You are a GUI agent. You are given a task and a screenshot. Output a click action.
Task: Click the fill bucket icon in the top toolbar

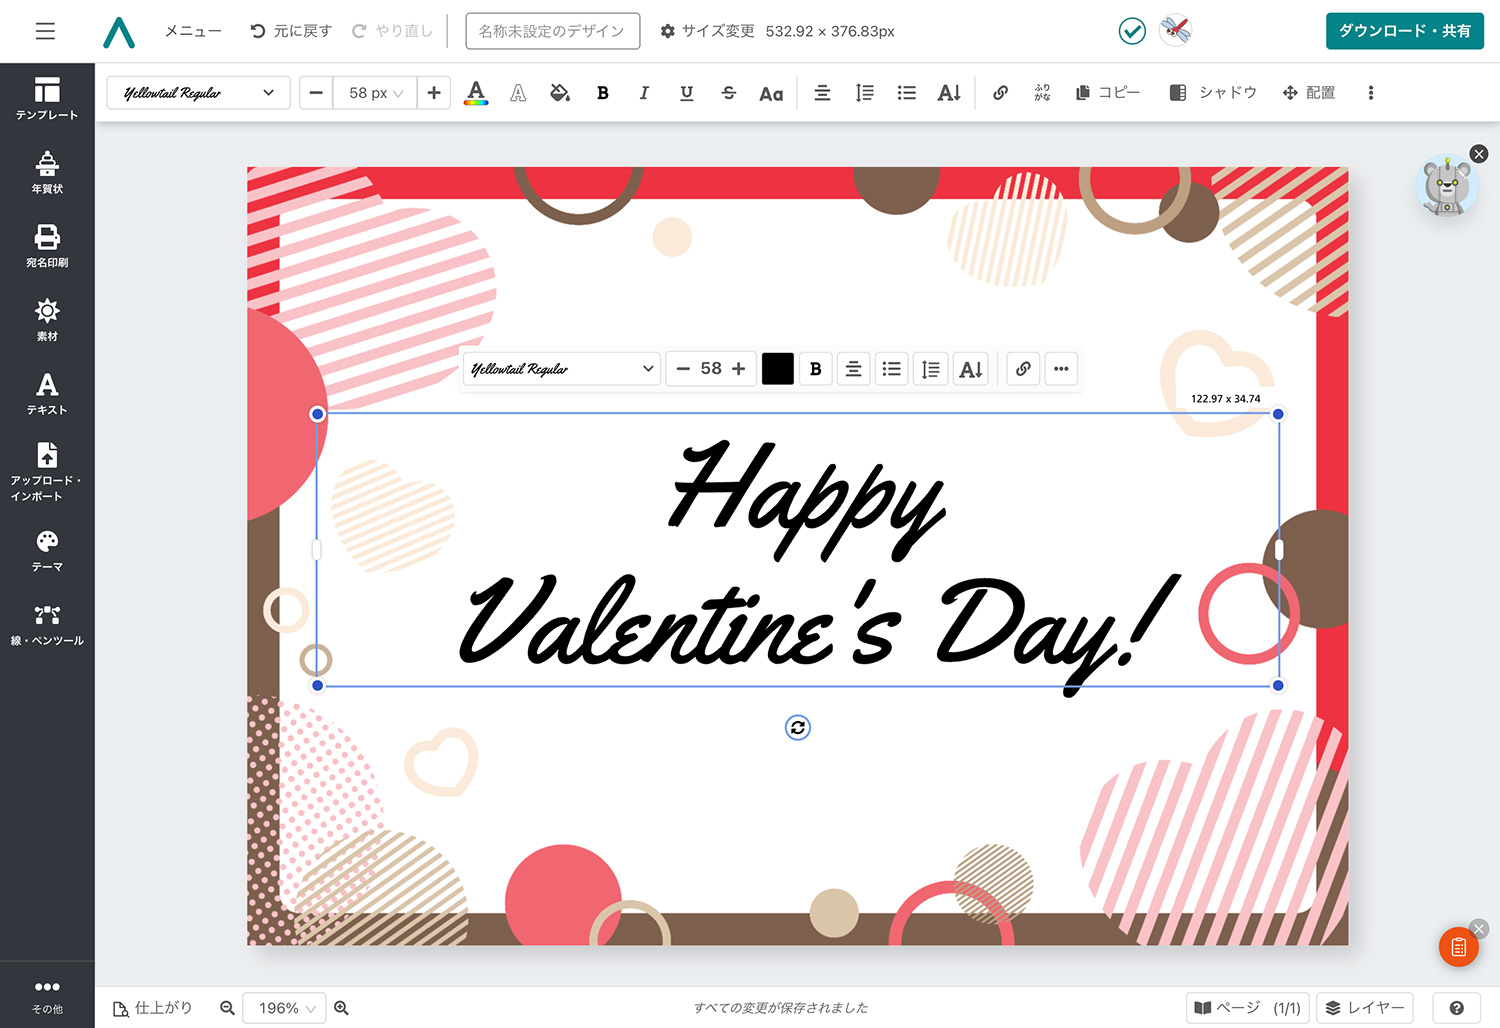coord(560,93)
